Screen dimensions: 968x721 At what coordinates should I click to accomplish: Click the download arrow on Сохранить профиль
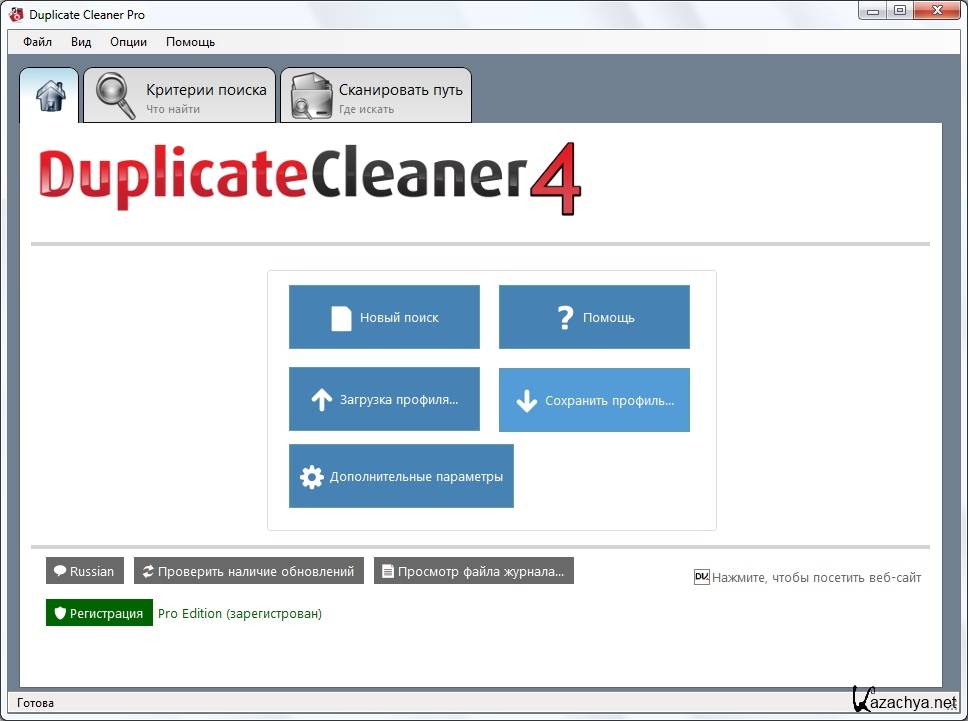(527, 401)
